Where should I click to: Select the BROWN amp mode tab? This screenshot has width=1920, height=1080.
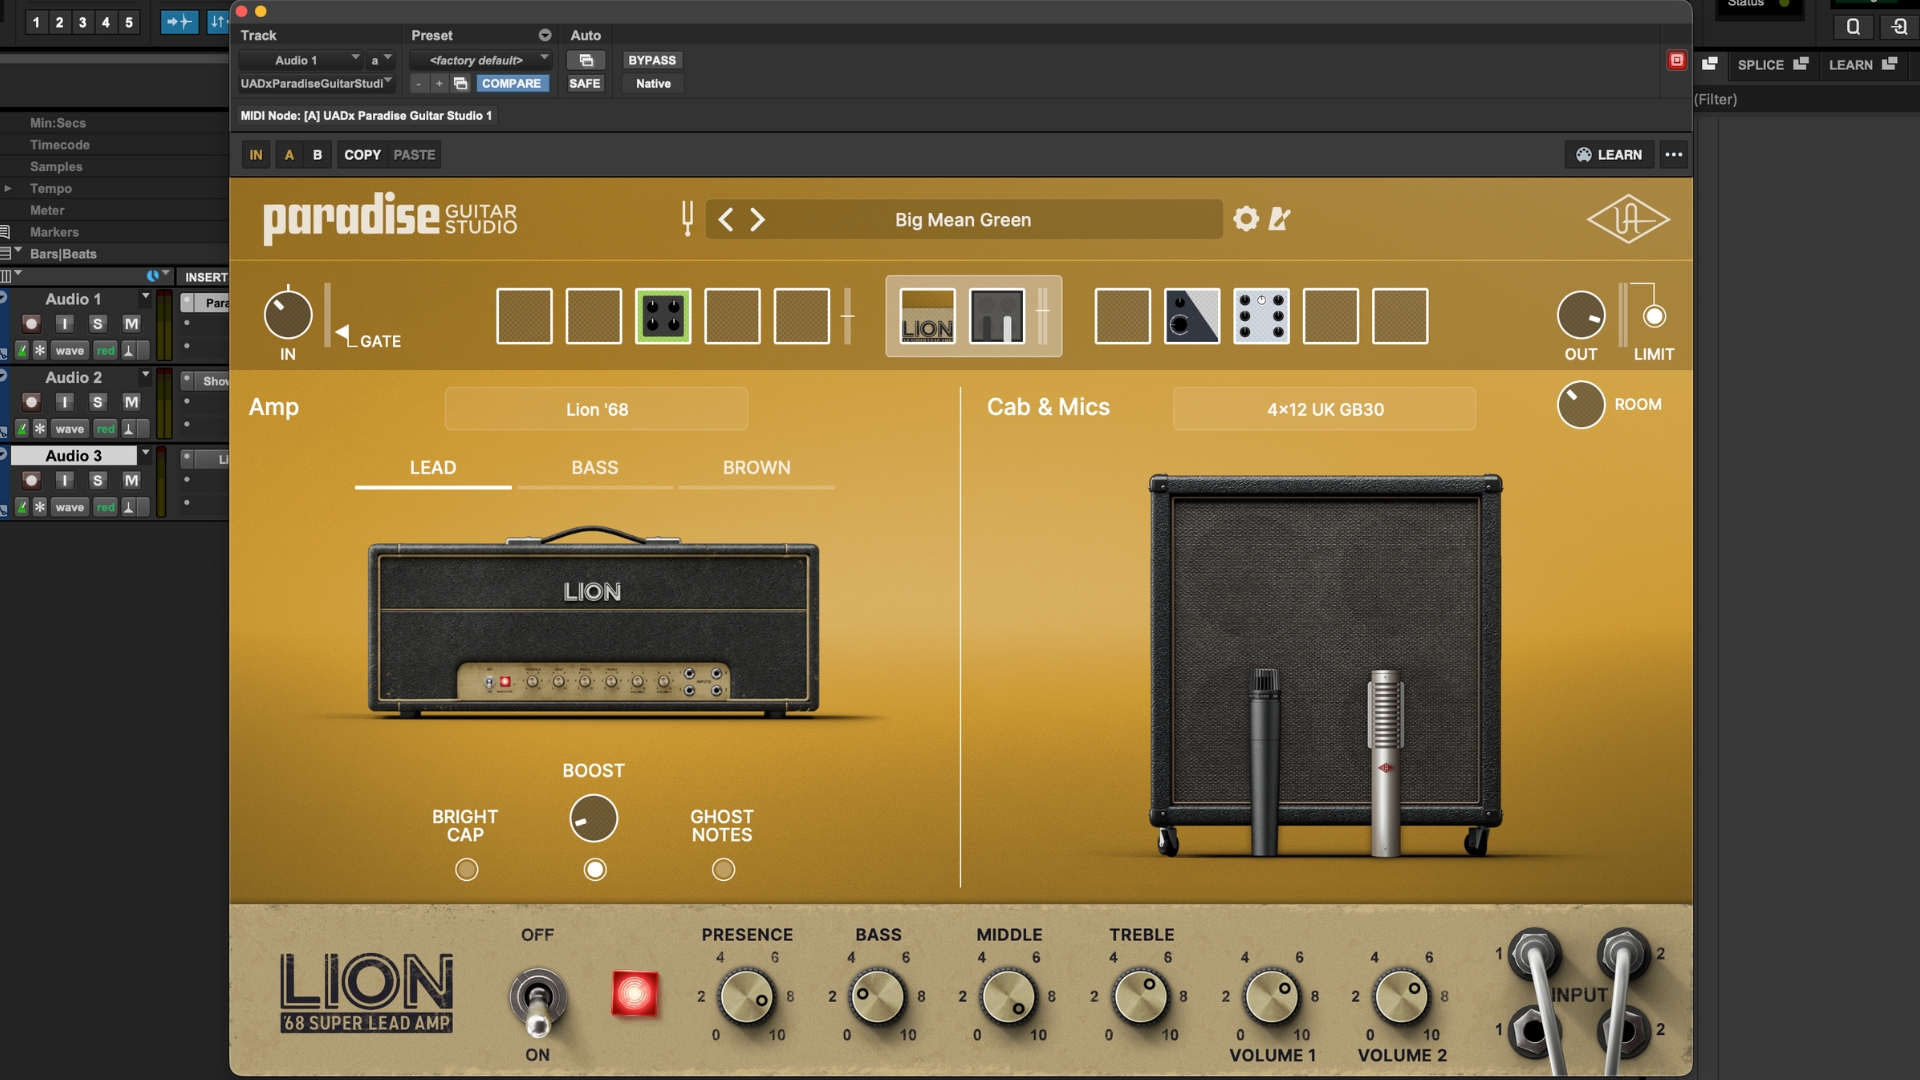(x=757, y=467)
